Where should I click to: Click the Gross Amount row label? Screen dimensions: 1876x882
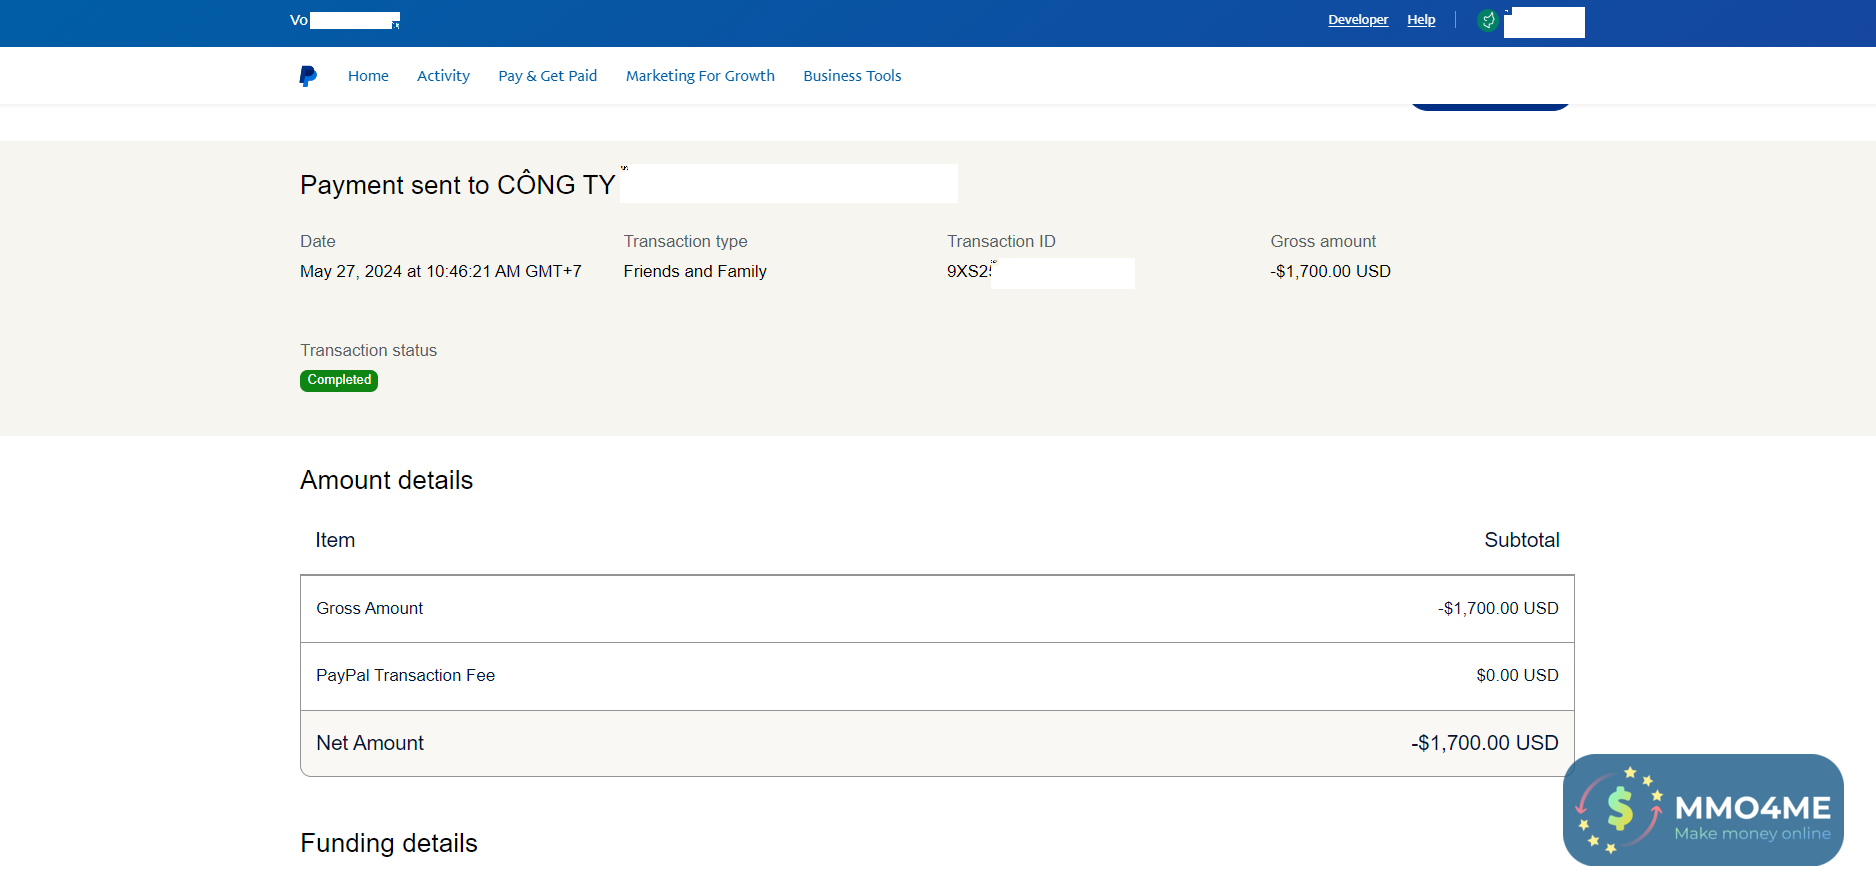tap(370, 608)
